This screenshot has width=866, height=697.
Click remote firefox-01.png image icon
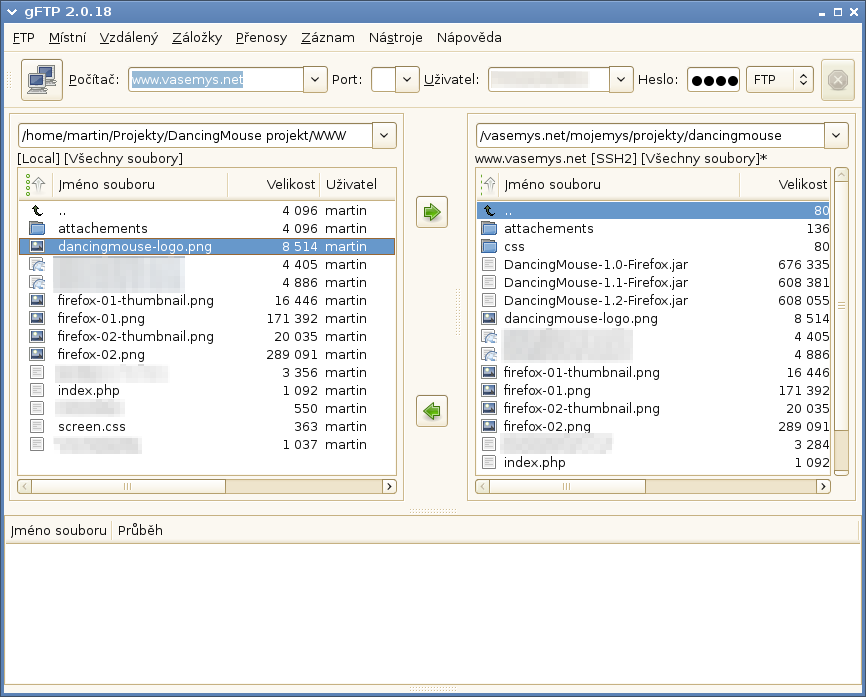click(x=489, y=390)
